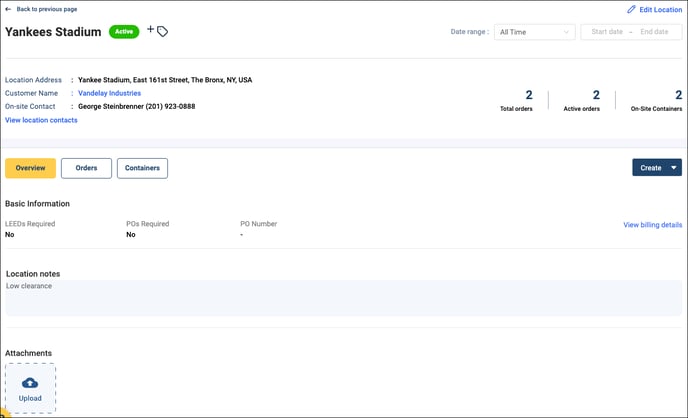688x418 pixels.
Task: Click the POs Required value No
Action: click(131, 235)
